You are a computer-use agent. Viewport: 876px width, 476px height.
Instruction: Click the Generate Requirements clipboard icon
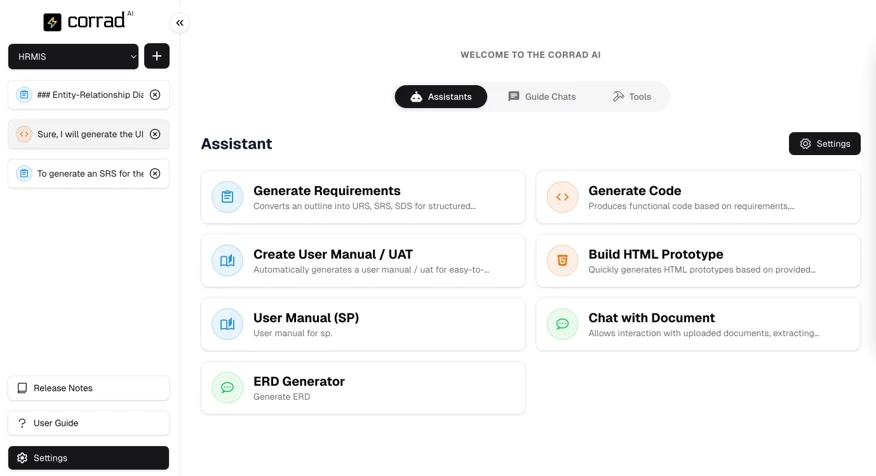(x=227, y=197)
